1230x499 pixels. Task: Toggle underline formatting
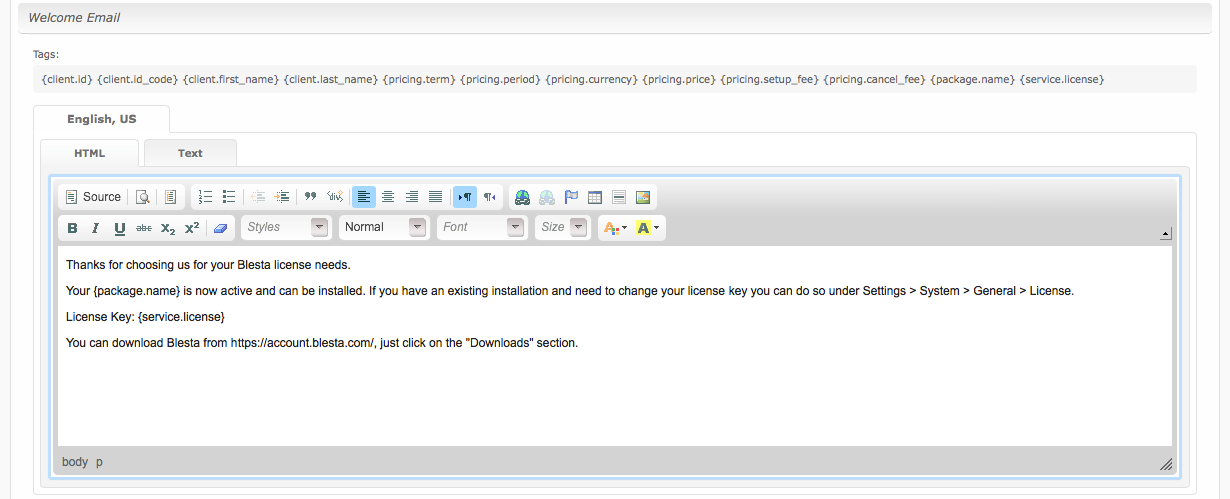(120, 228)
